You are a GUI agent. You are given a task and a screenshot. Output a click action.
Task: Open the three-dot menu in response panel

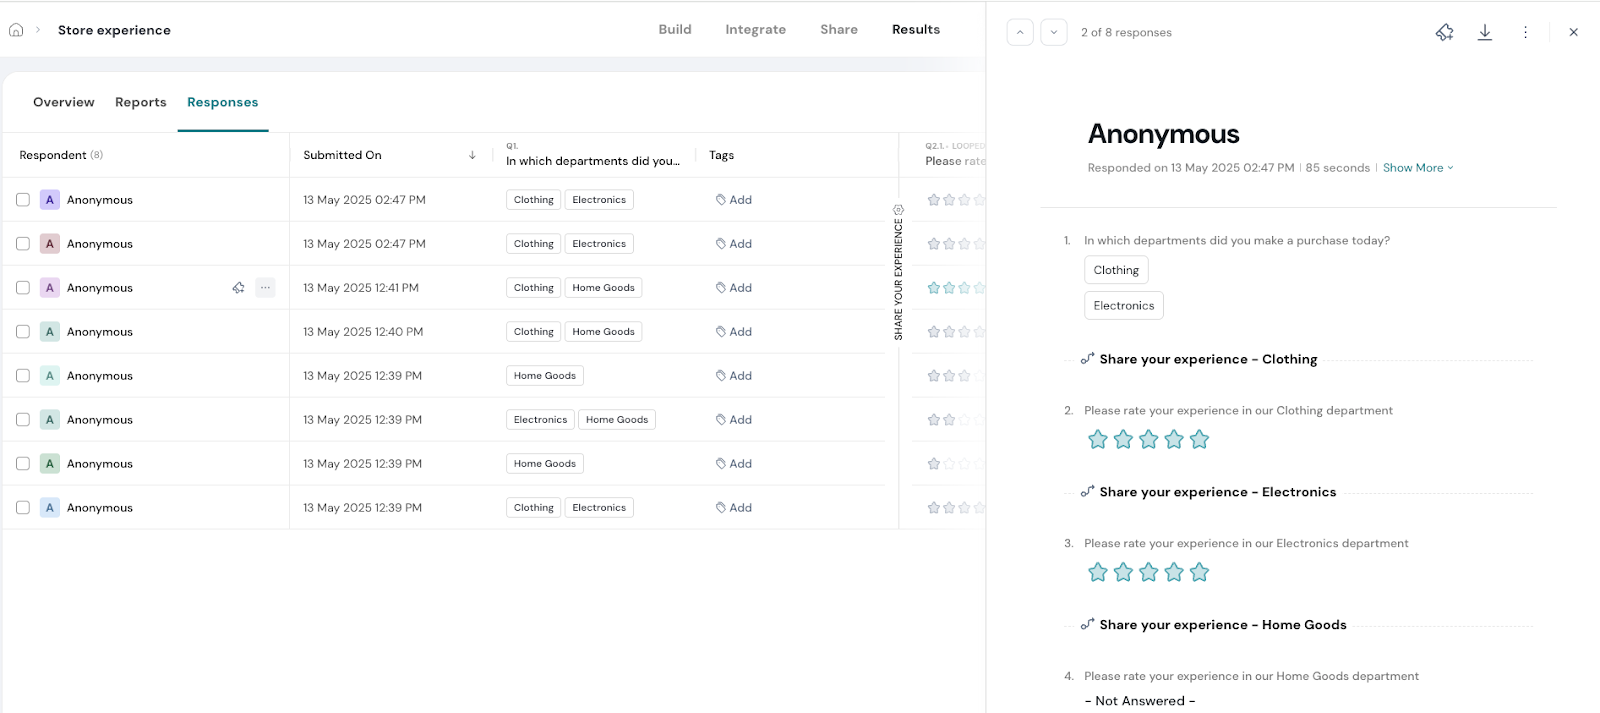click(1525, 32)
